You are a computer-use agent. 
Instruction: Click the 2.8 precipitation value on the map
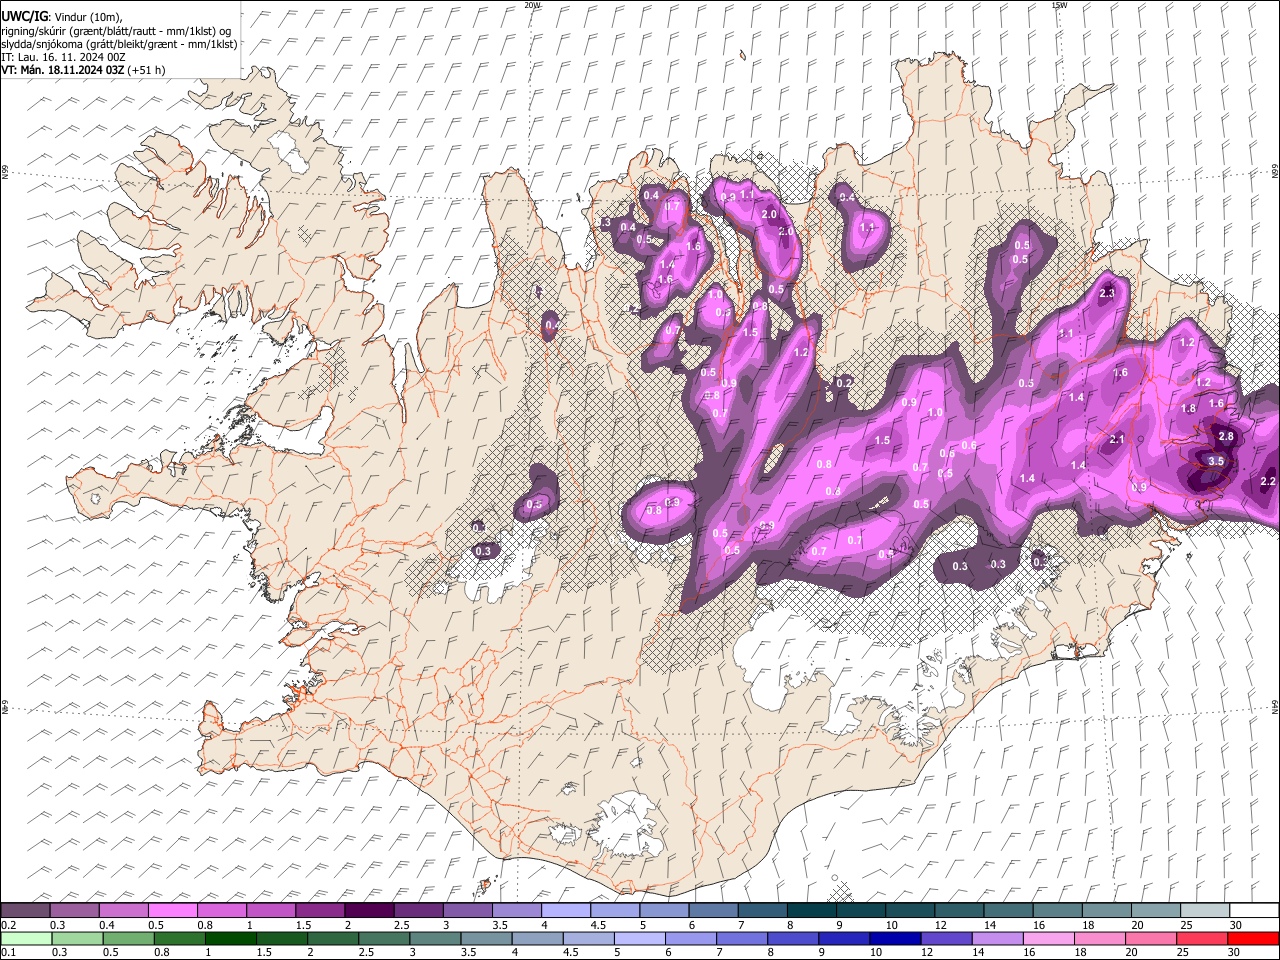[1226, 437]
